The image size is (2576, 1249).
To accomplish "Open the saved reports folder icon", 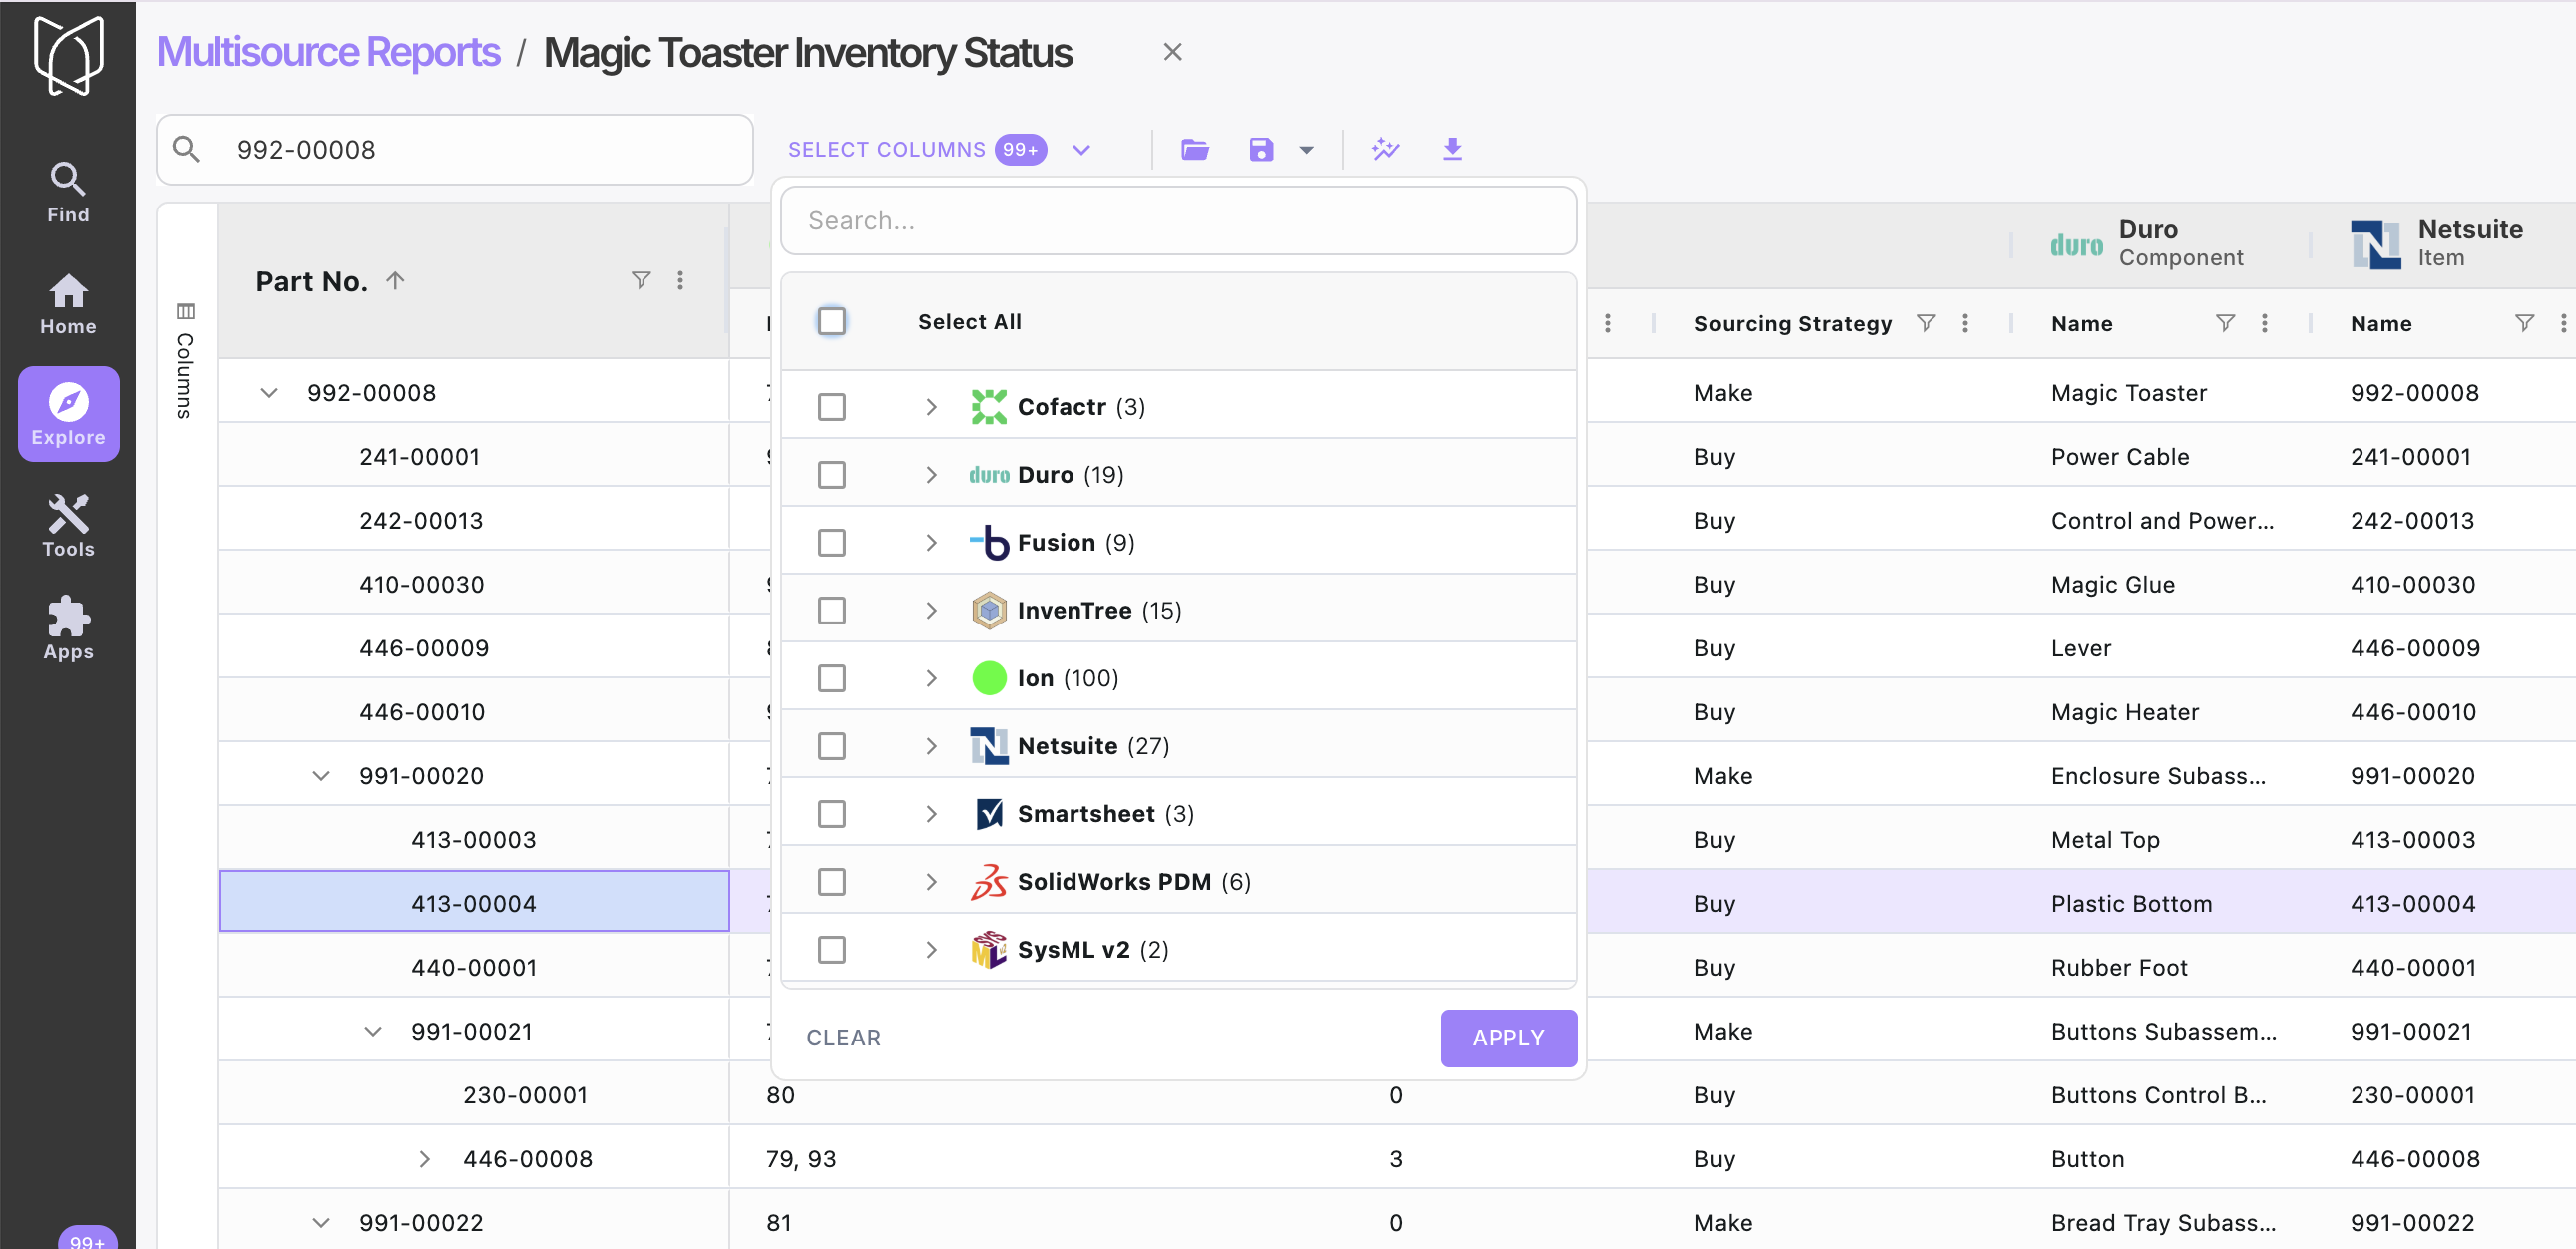I will tap(1195, 150).
